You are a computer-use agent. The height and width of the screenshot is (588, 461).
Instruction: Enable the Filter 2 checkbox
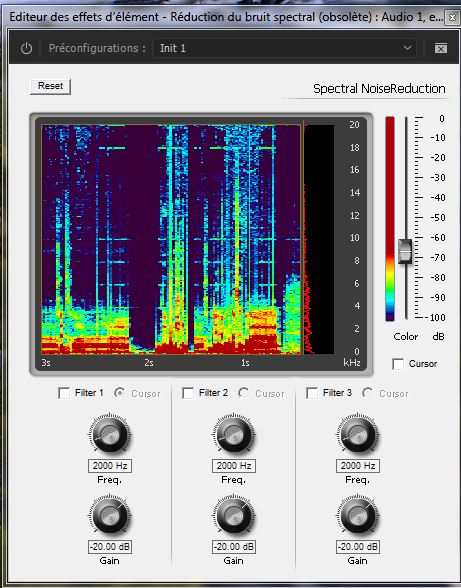click(188, 393)
